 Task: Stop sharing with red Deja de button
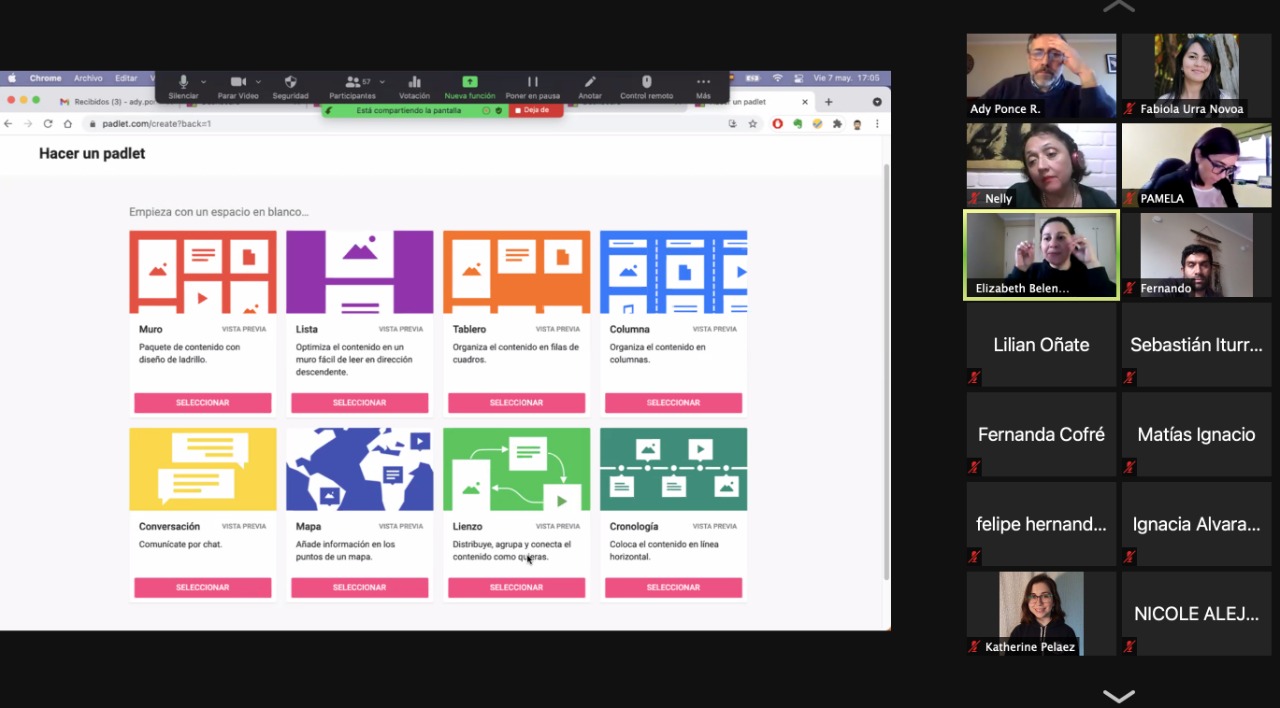[535, 110]
